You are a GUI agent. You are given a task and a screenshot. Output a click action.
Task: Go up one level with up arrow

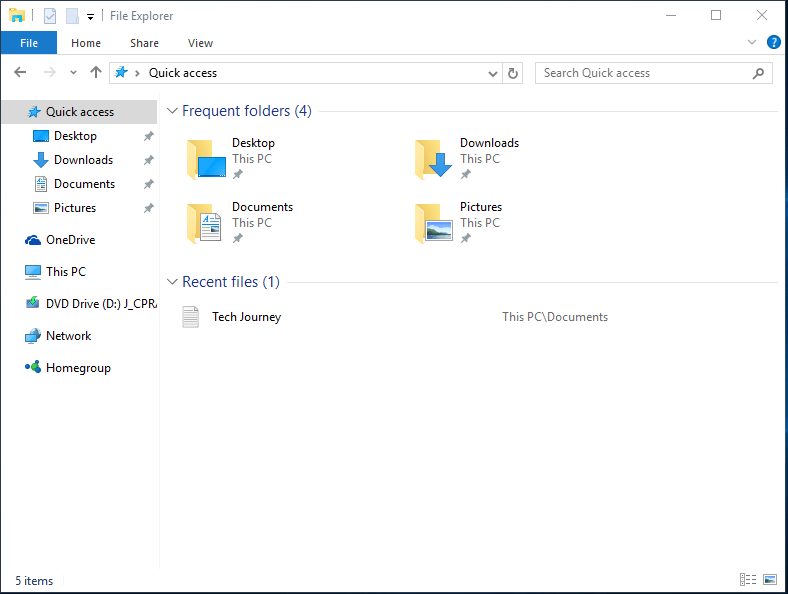[x=96, y=73]
